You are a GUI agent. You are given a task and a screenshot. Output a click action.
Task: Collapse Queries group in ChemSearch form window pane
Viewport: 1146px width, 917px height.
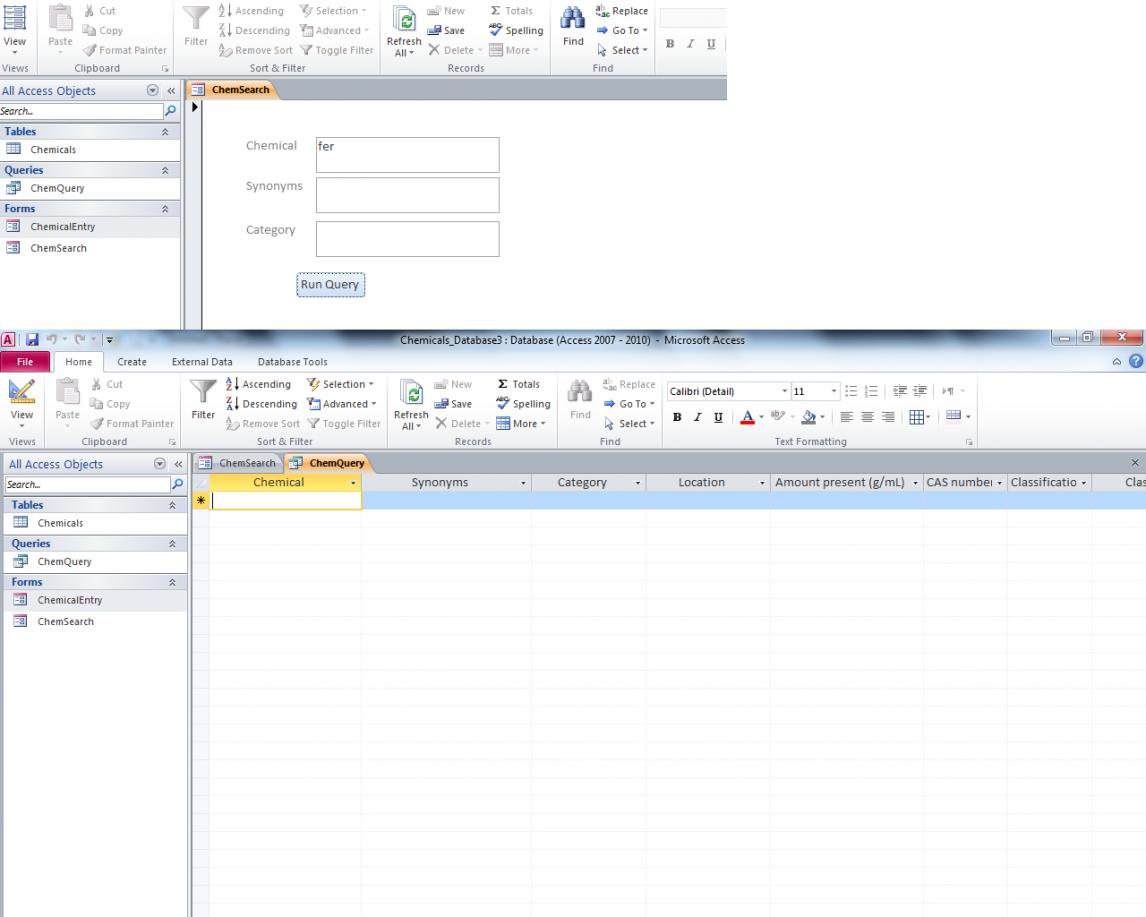(165, 170)
